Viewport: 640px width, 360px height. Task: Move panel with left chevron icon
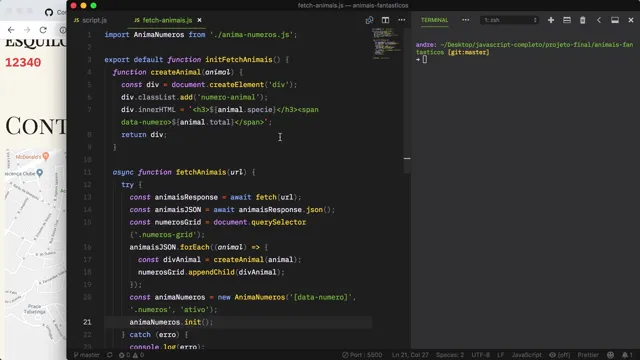(599, 20)
